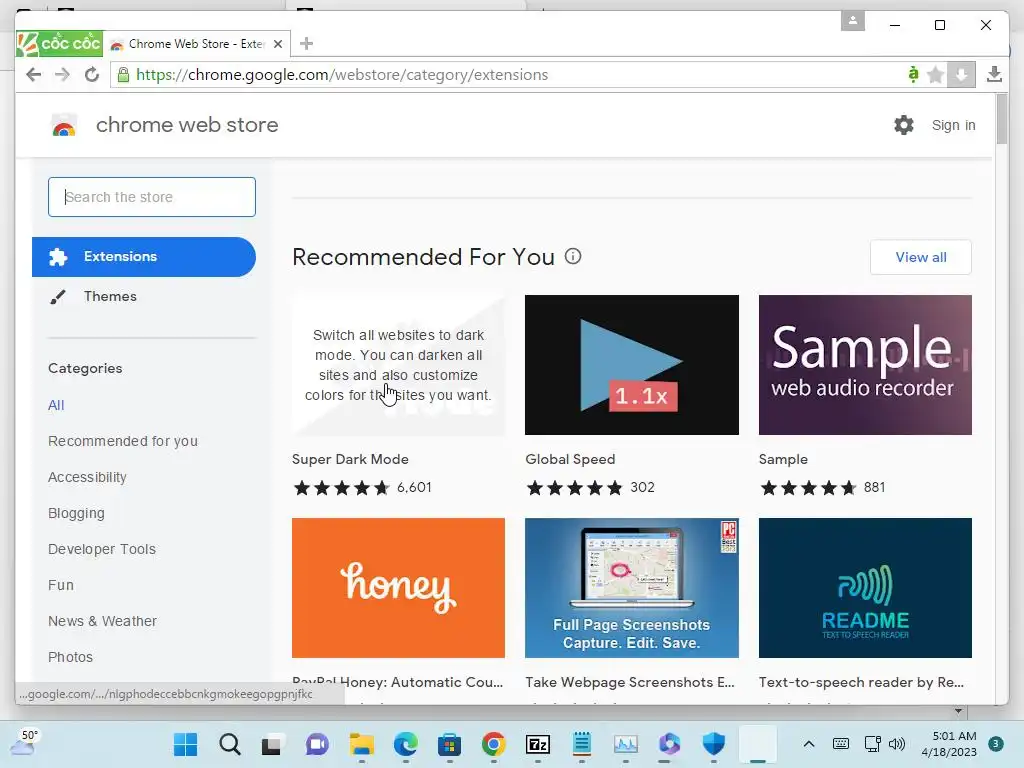Click the grey download arrow in address bar
The height and width of the screenshot is (768, 1024).
coord(961,74)
